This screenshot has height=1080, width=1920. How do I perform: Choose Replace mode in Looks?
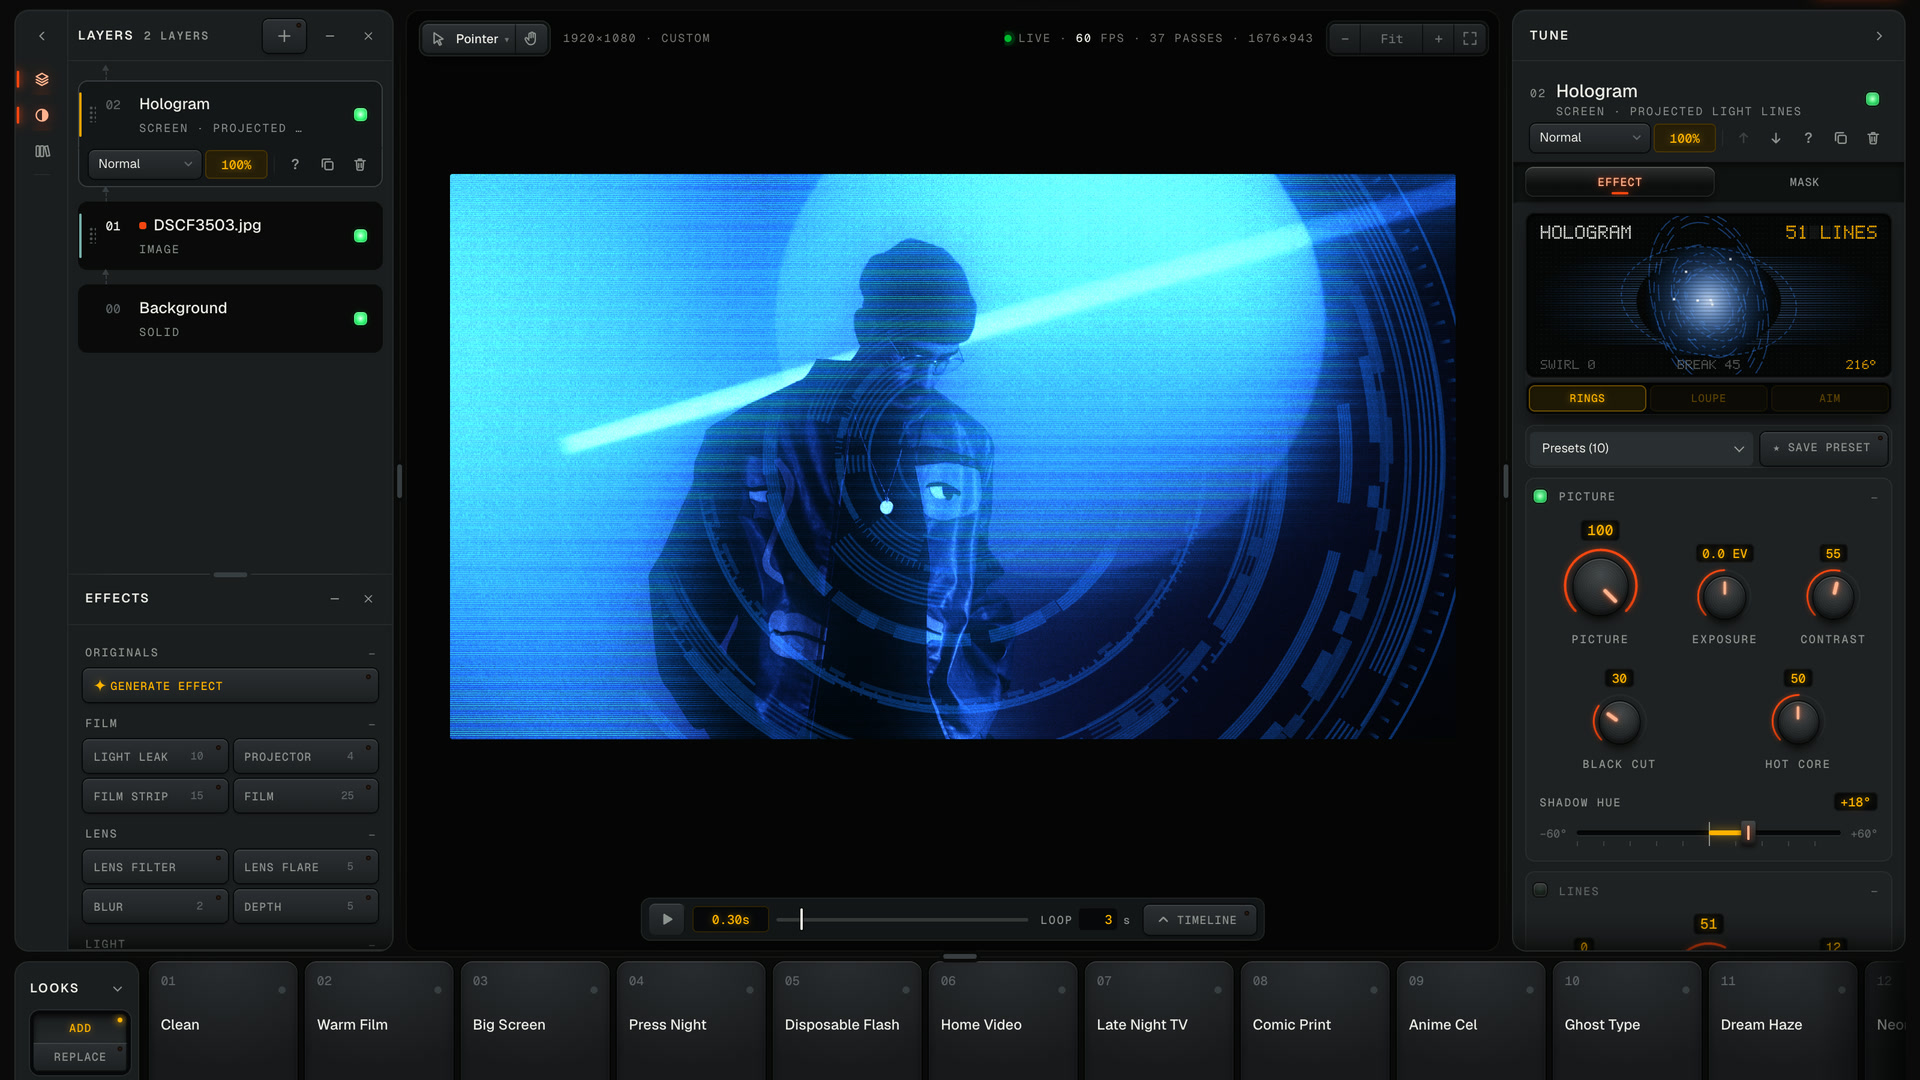tap(80, 1057)
